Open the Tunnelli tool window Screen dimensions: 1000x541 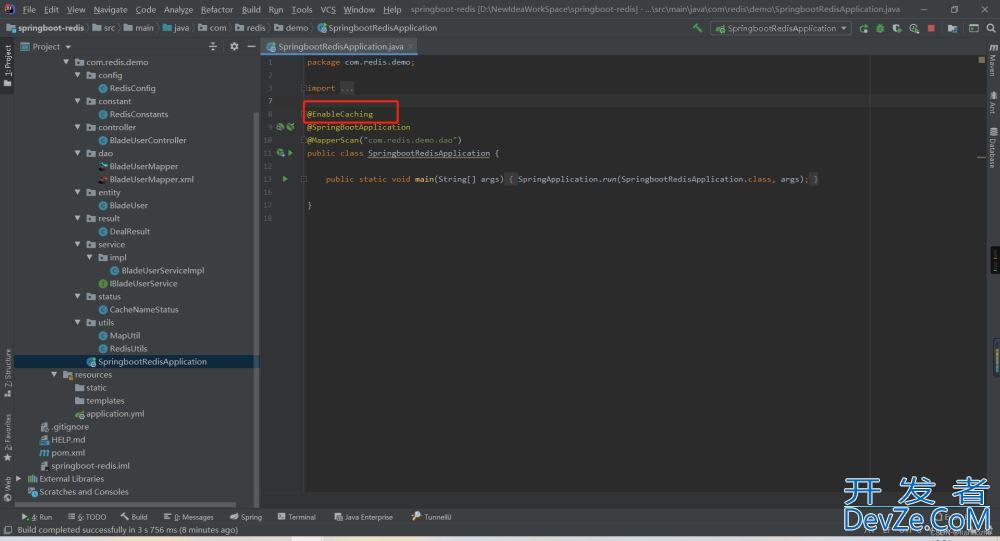[432, 517]
